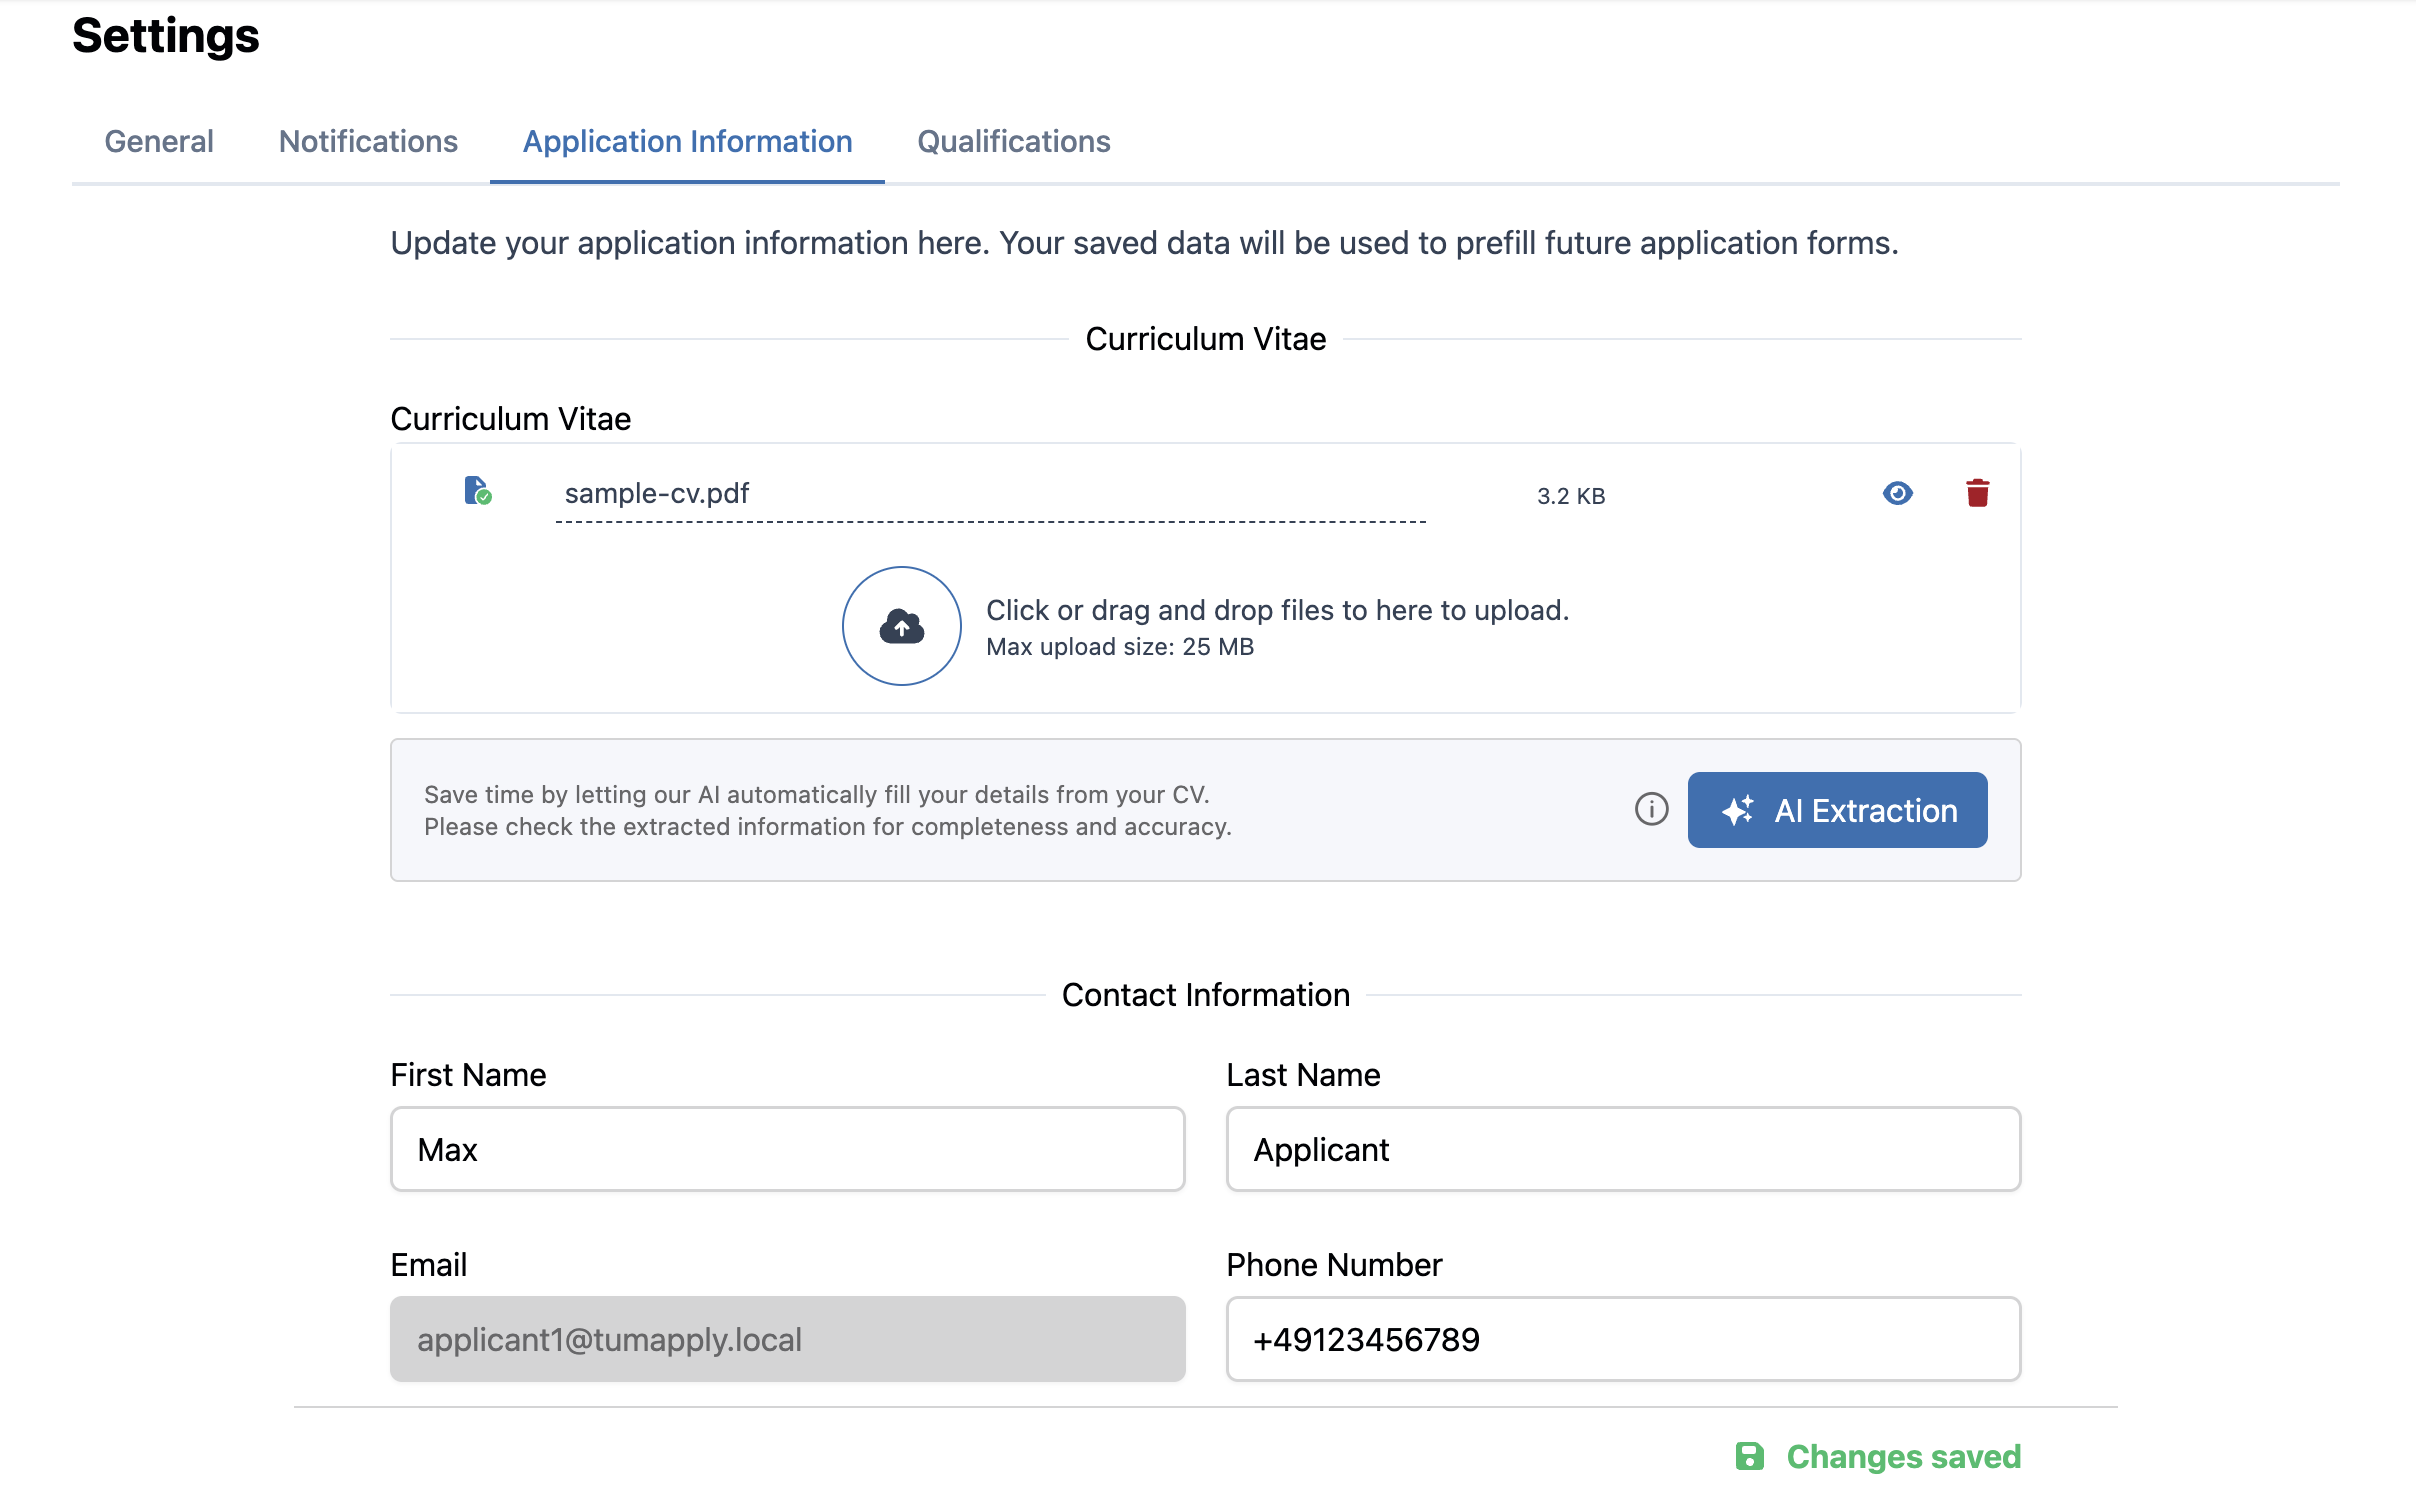Viewport: 2416px width, 1498px height.
Task: Click the drag and drop upload text
Action: pyautogui.click(x=1277, y=610)
